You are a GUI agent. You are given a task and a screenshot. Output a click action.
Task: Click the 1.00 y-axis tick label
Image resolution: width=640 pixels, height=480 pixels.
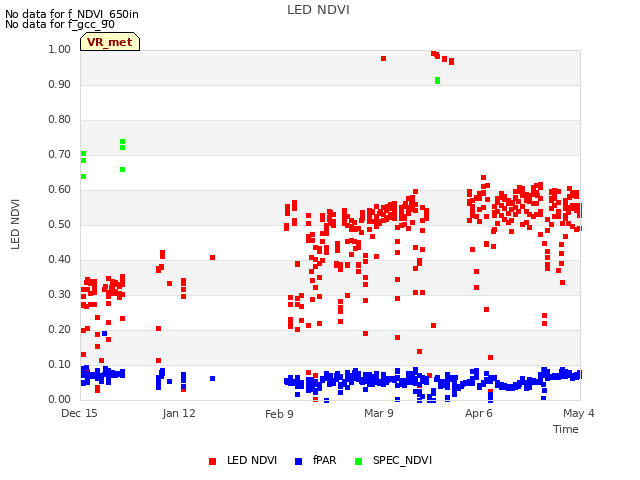59,49
